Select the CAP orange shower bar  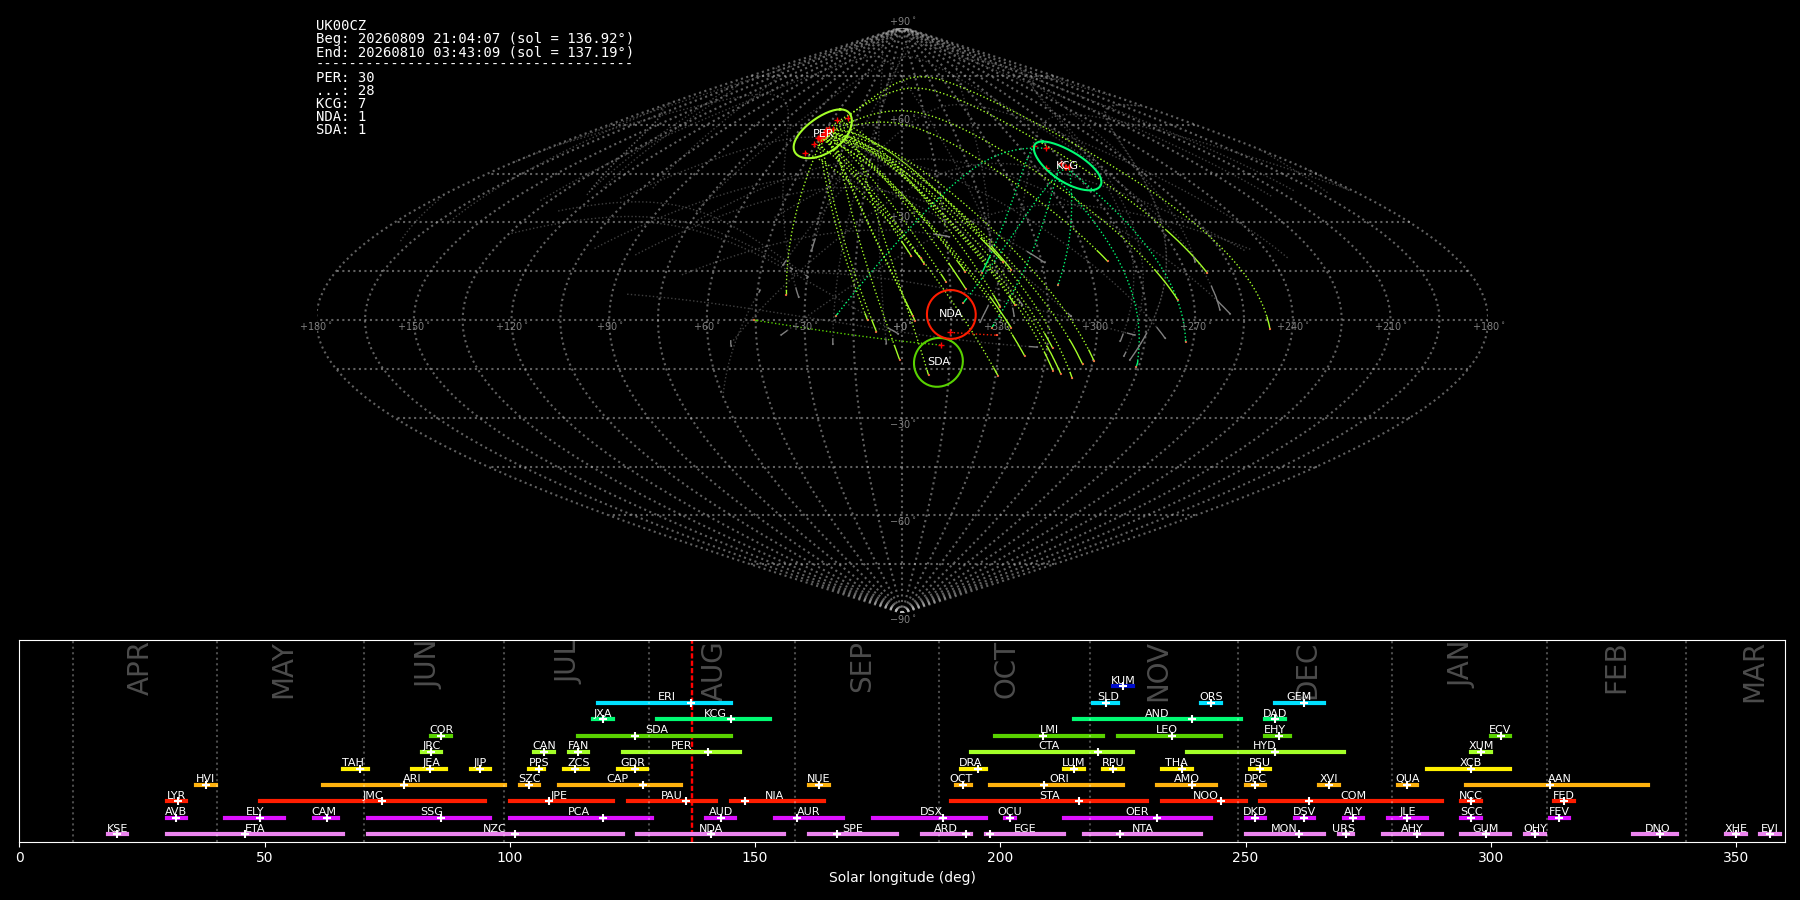tap(620, 785)
